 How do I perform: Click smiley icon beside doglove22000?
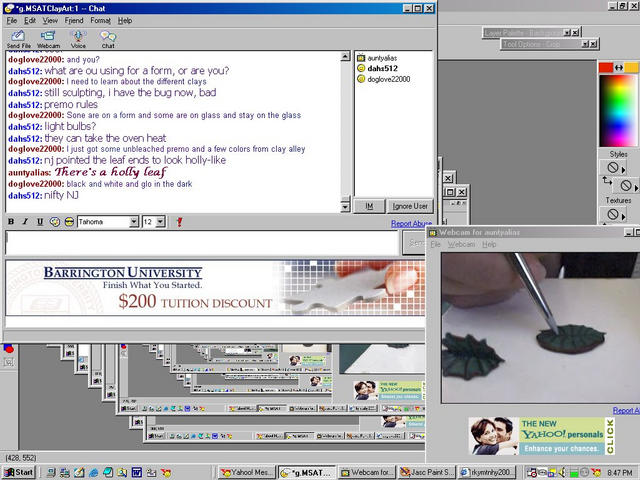pos(361,79)
